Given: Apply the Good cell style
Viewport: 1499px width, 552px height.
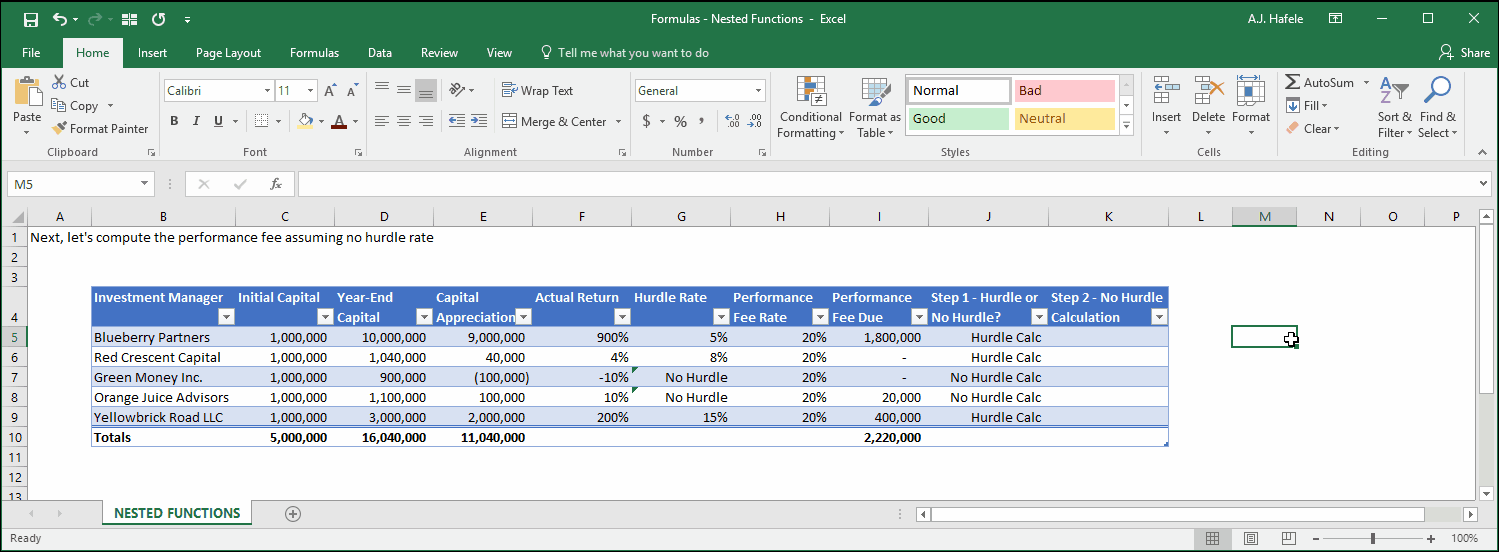Looking at the screenshot, I should pyautogui.click(x=958, y=118).
